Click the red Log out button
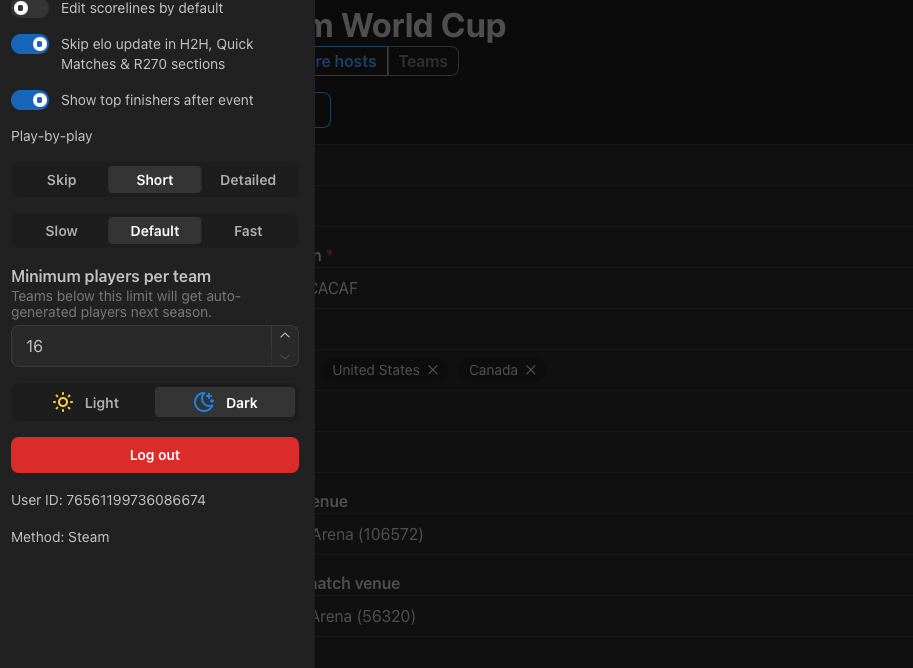This screenshot has height=668, width=913. pos(155,455)
